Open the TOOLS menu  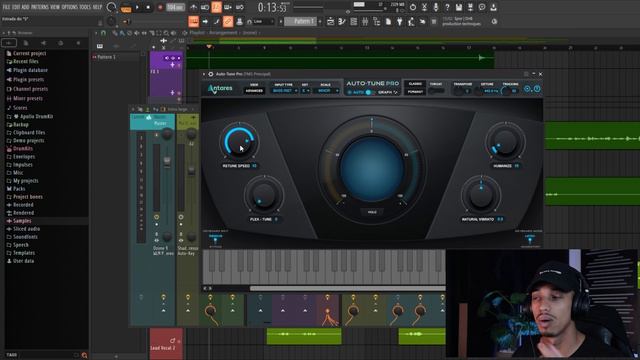(x=85, y=7)
